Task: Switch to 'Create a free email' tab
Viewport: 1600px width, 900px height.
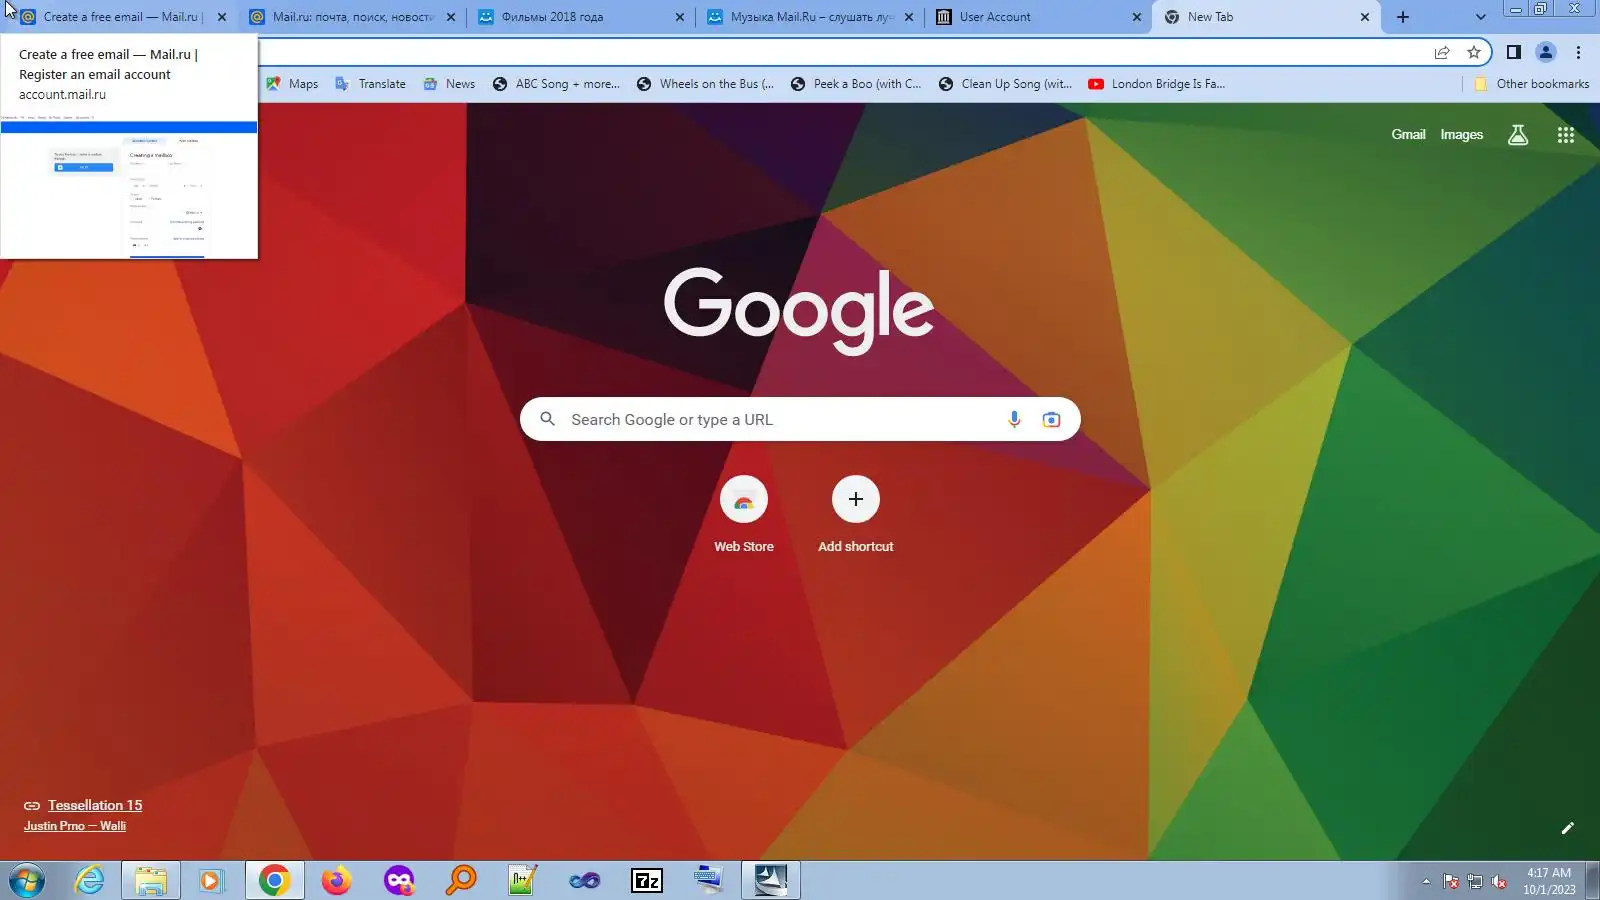Action: 120,17
